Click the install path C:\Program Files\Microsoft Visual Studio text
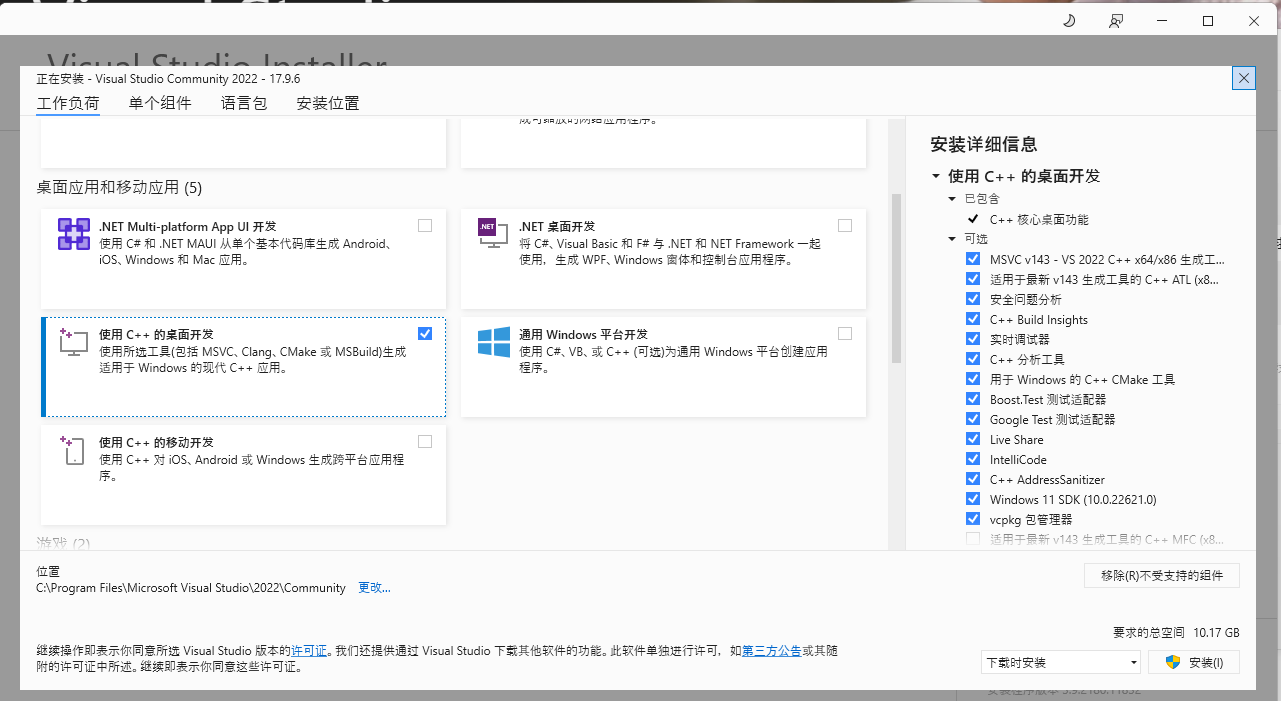This screenshot has height=701, width=1281. pos(191,588)
